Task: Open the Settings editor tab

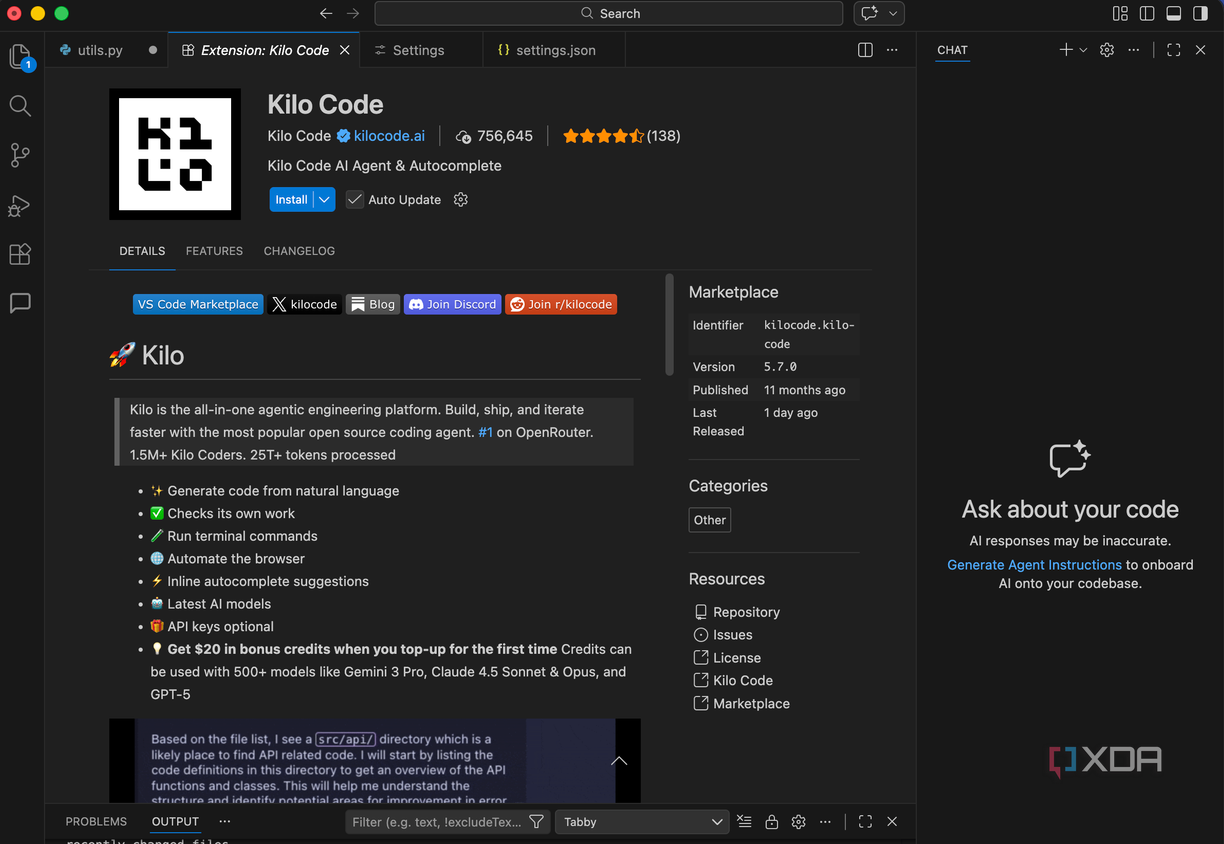Action: (x=418, y=50)
